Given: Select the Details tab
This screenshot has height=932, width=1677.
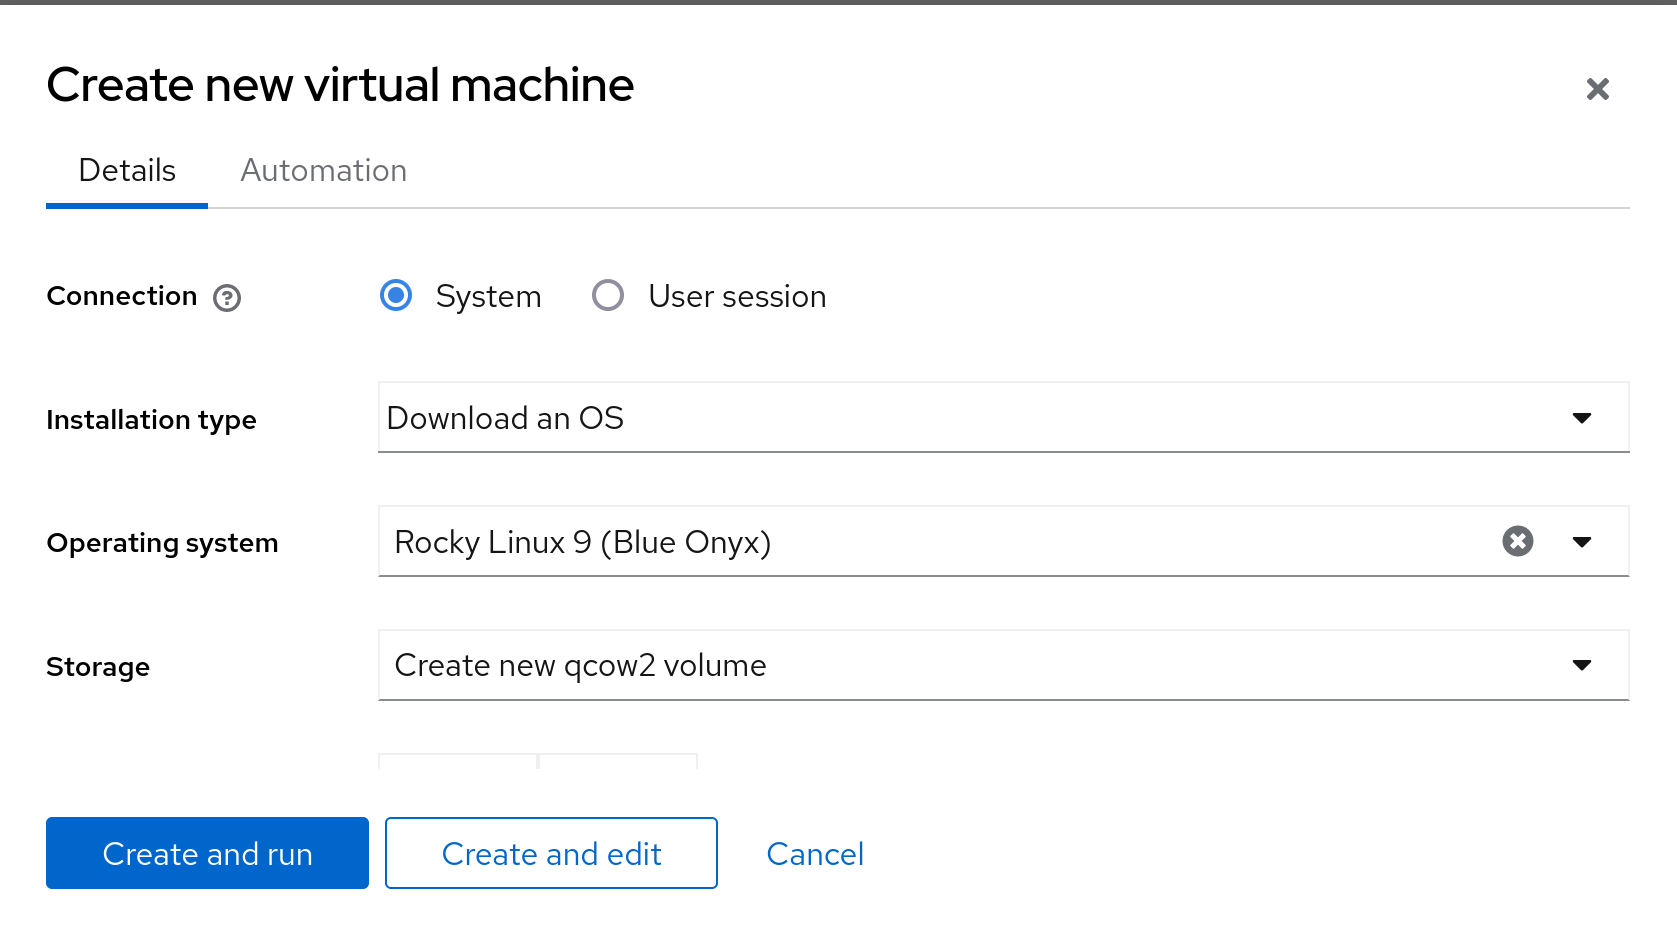Looking at the screenshot, I should pyautogui.click(x=126, y=170).
